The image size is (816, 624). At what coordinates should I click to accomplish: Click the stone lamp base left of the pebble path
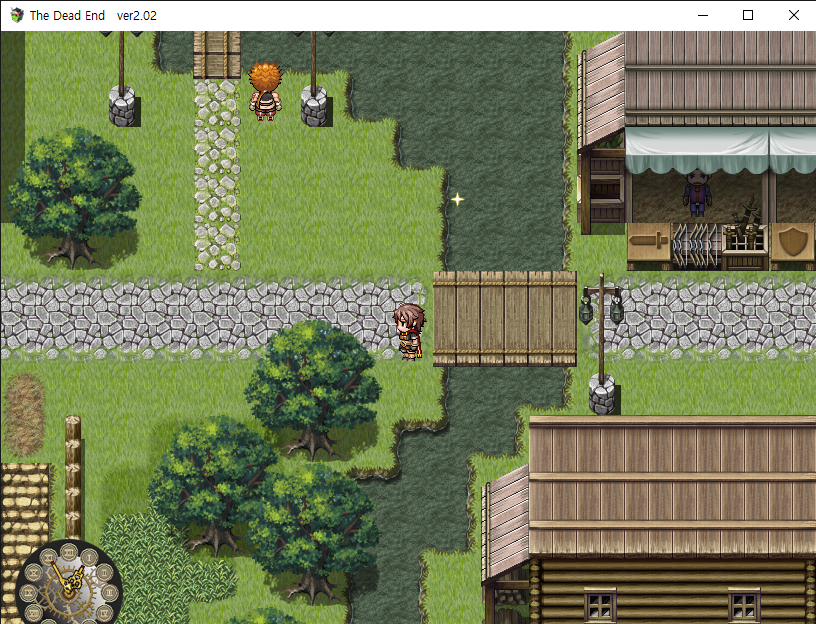[122, 107]
